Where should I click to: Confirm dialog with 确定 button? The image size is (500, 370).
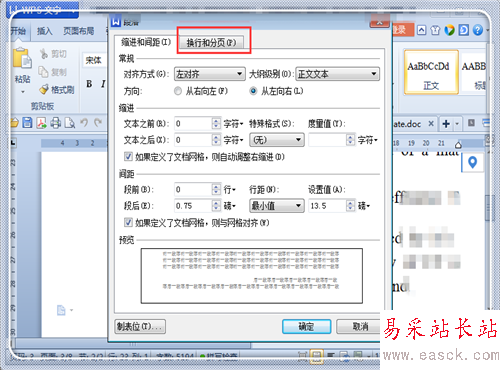tap(307, 326)
